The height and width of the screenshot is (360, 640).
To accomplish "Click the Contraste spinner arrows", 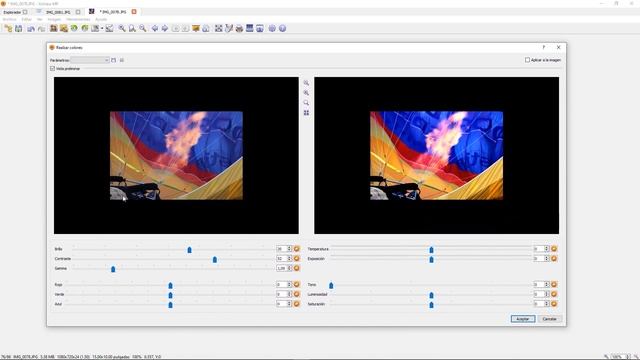I will tap(289, 258).
